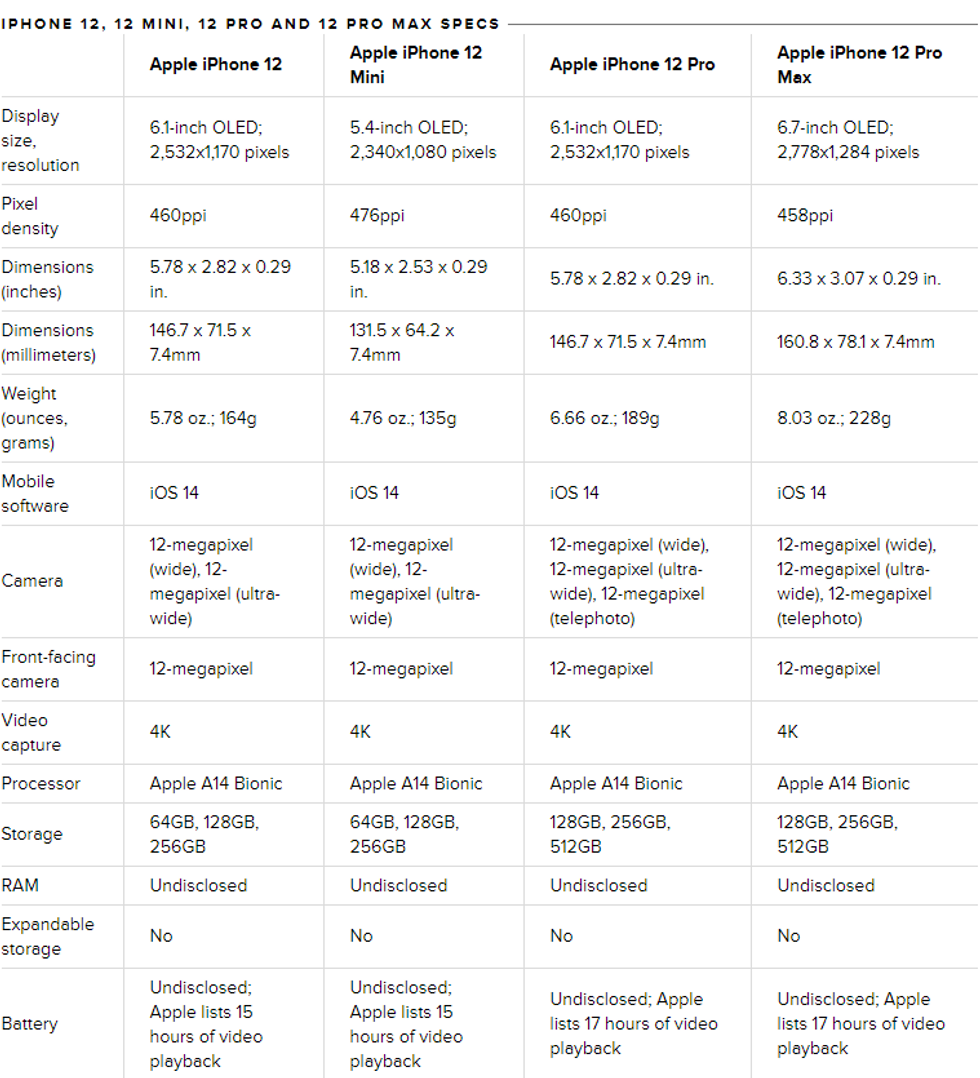The width and height of the screenshot is (980, 1078).
Task: Click the 8.03 oz.; 228g weight cell
Action: point(833,418)
